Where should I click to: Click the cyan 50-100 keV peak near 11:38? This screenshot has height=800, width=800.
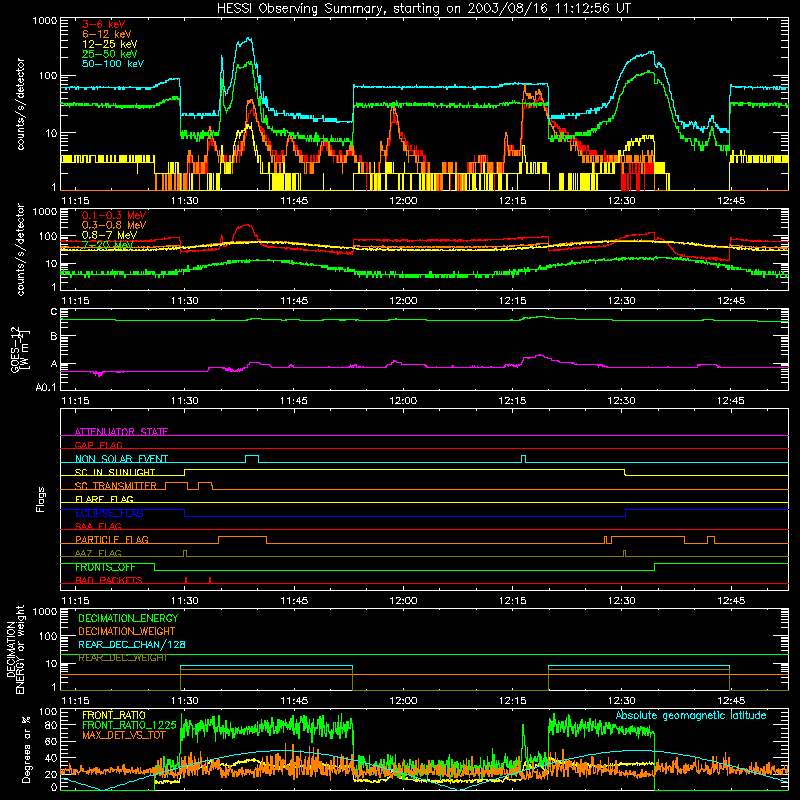point(248,39)
